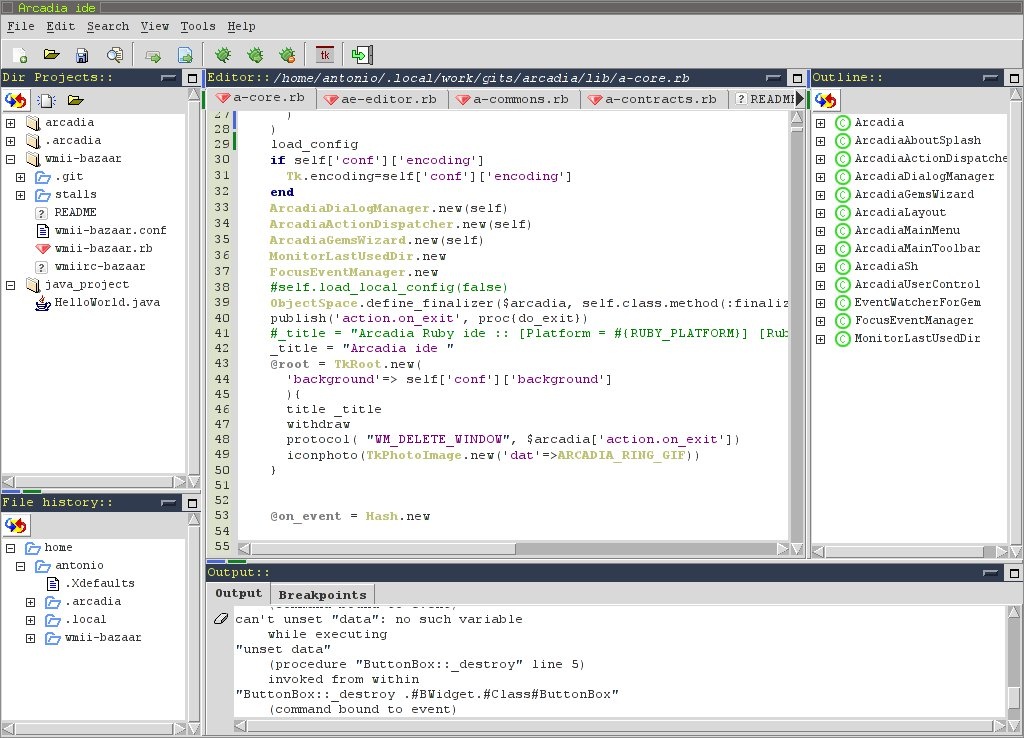Expand the arcadia project folder

pos(11,123)
